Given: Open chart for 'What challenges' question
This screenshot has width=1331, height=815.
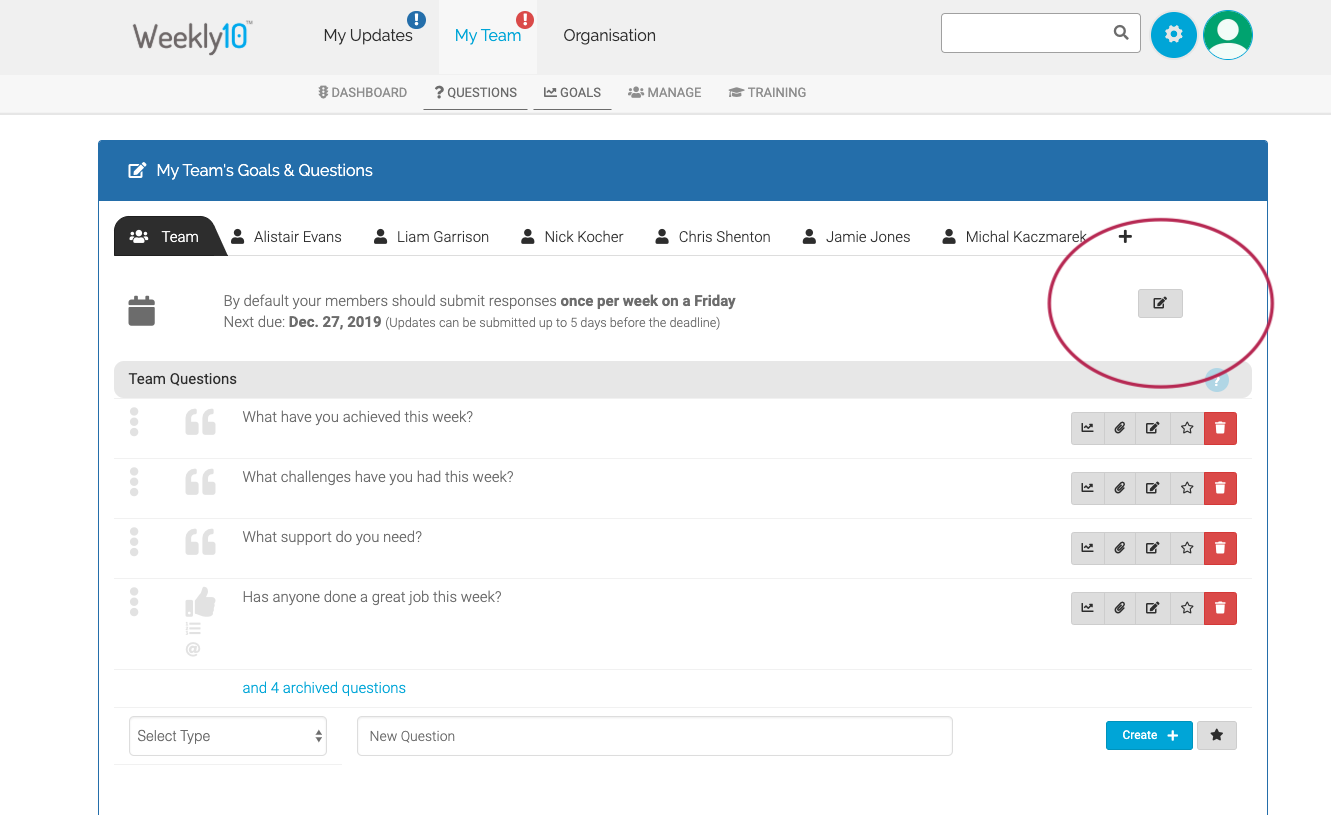Looking at the screenshot, I should click(1087, 488).
